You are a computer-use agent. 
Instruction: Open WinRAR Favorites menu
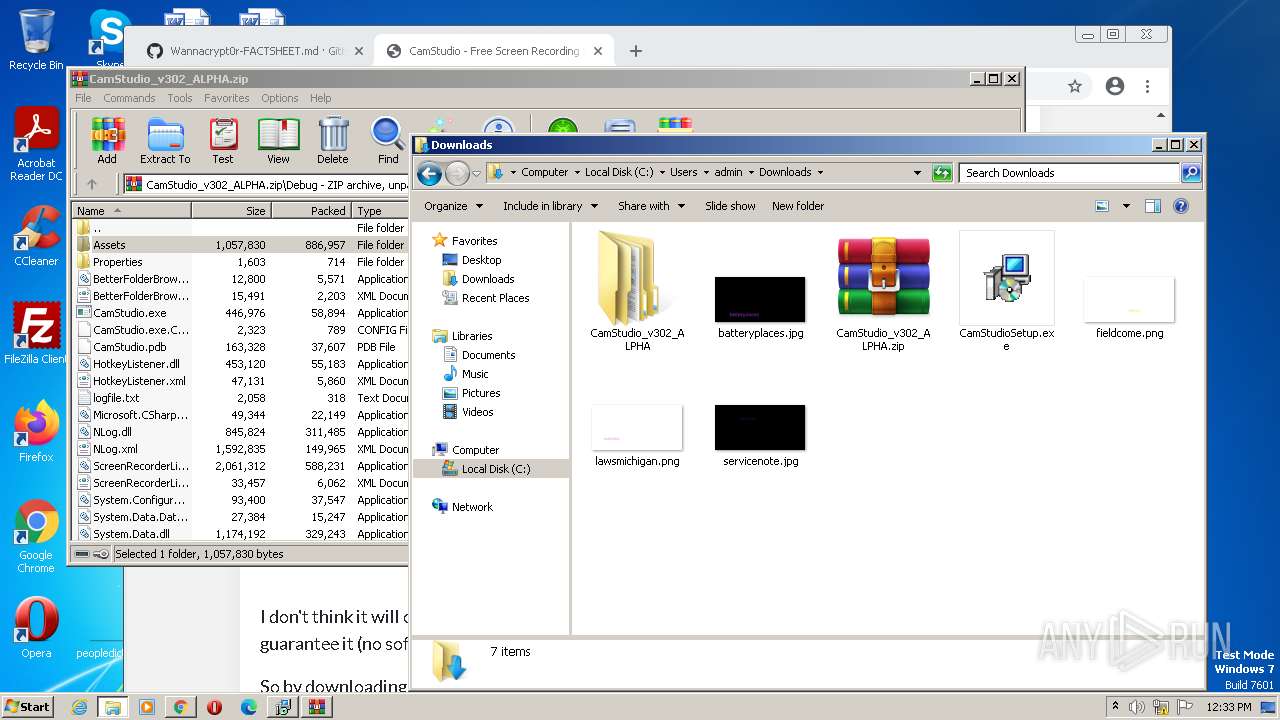point(227,98)
